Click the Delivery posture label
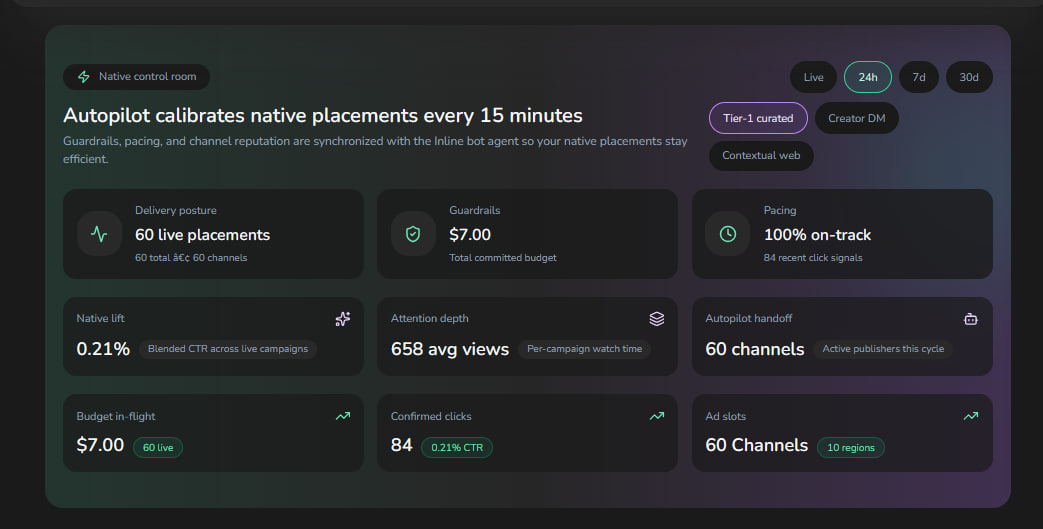Image resolution: width=1043 pixels, height=529 pixels. coord(176,210)
